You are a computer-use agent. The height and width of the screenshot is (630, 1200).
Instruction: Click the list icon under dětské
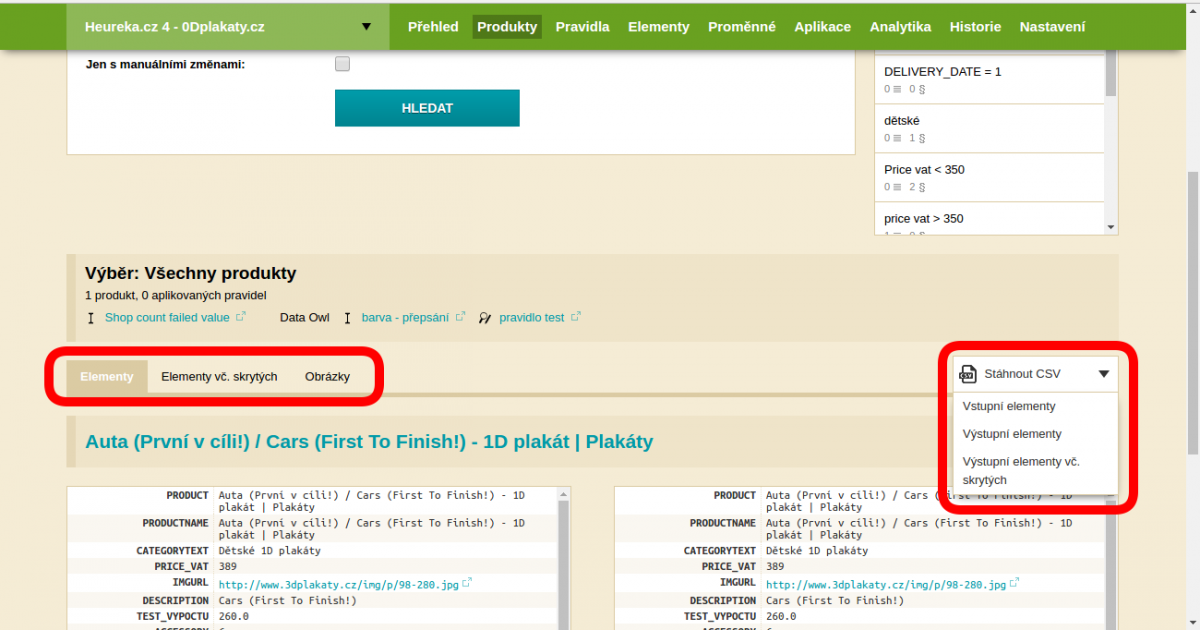tap(899, 138)
